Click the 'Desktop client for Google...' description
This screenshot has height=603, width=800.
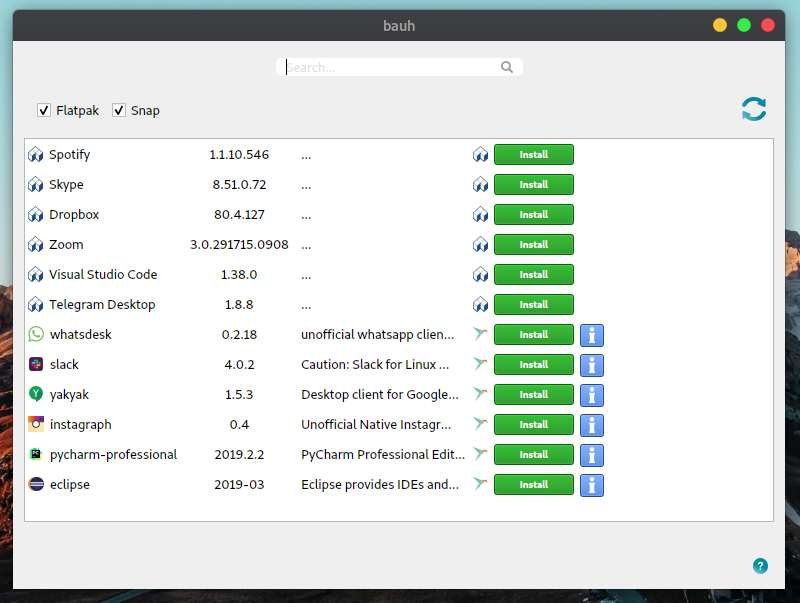pos(380,395)
